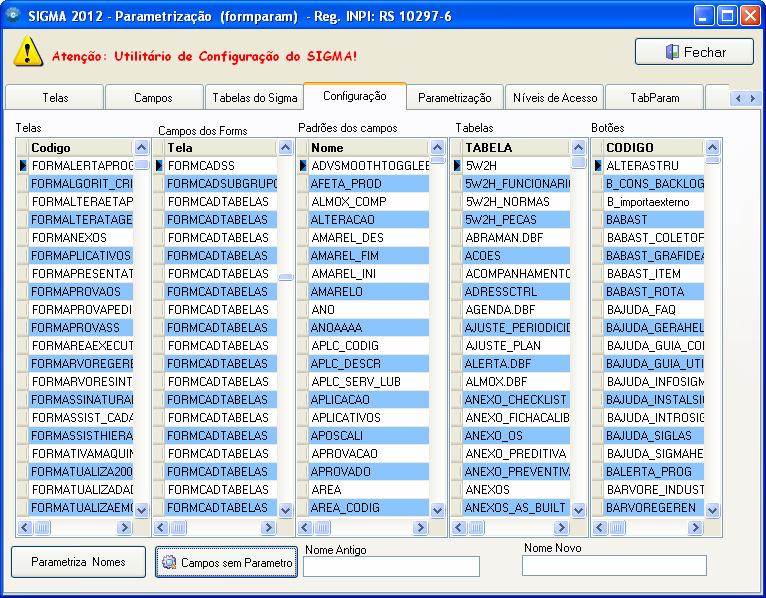Select BALERTA_PROG row
The image size is (766, 598).
pyautogui.click(x=654, y=471)
